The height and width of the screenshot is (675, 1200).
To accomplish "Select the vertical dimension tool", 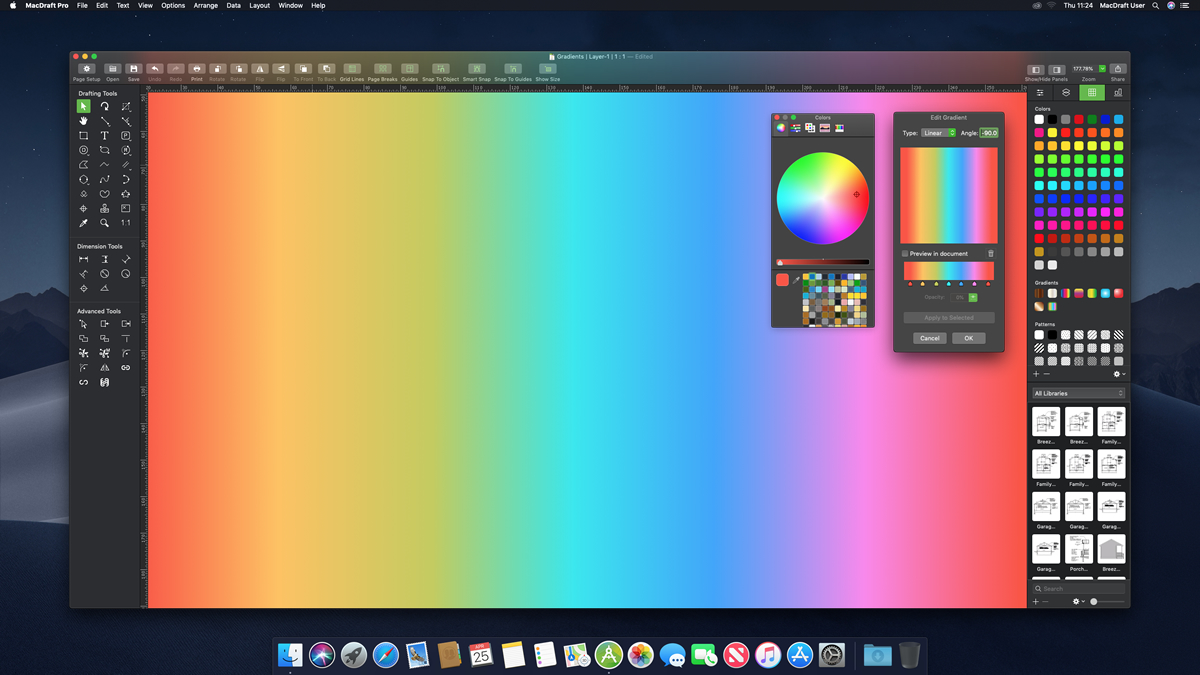I will 105,259.
